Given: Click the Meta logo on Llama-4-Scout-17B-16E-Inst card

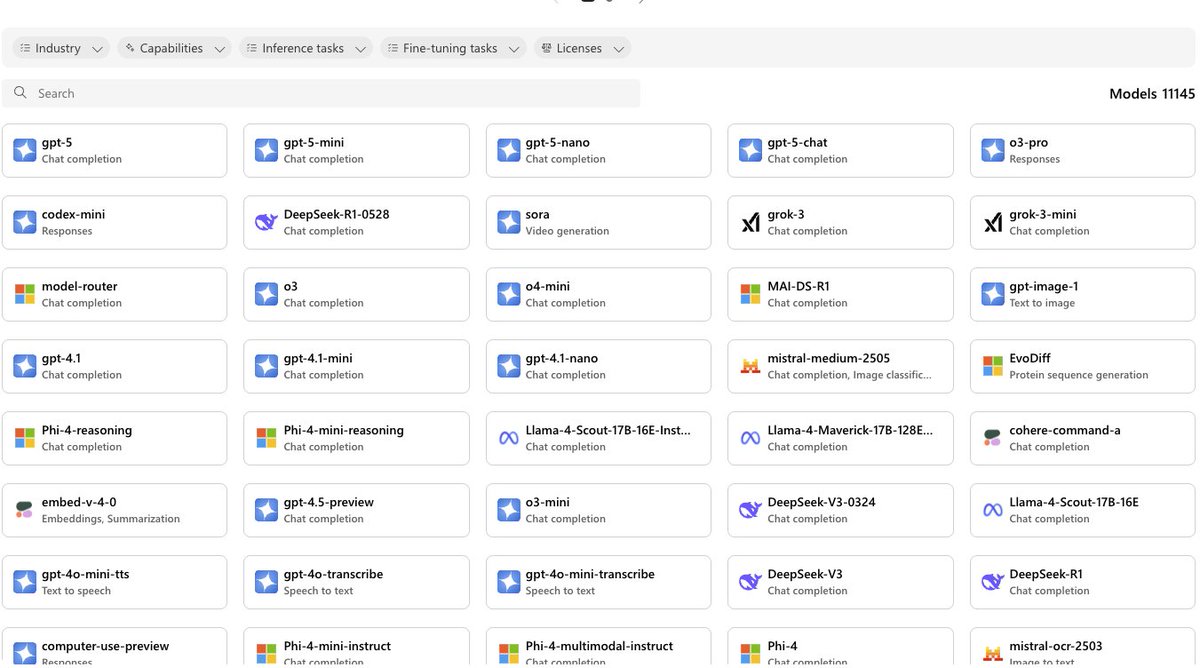Looking at the screenshot, I should pyautogui.click(x=509, y=438).
